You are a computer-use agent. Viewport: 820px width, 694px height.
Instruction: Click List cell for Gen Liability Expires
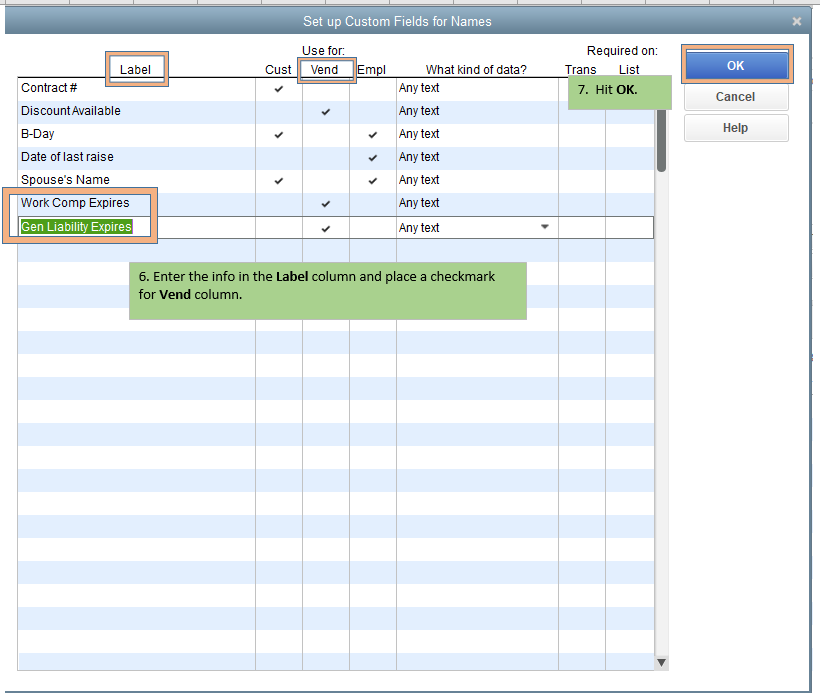click(x=630, y=228)
